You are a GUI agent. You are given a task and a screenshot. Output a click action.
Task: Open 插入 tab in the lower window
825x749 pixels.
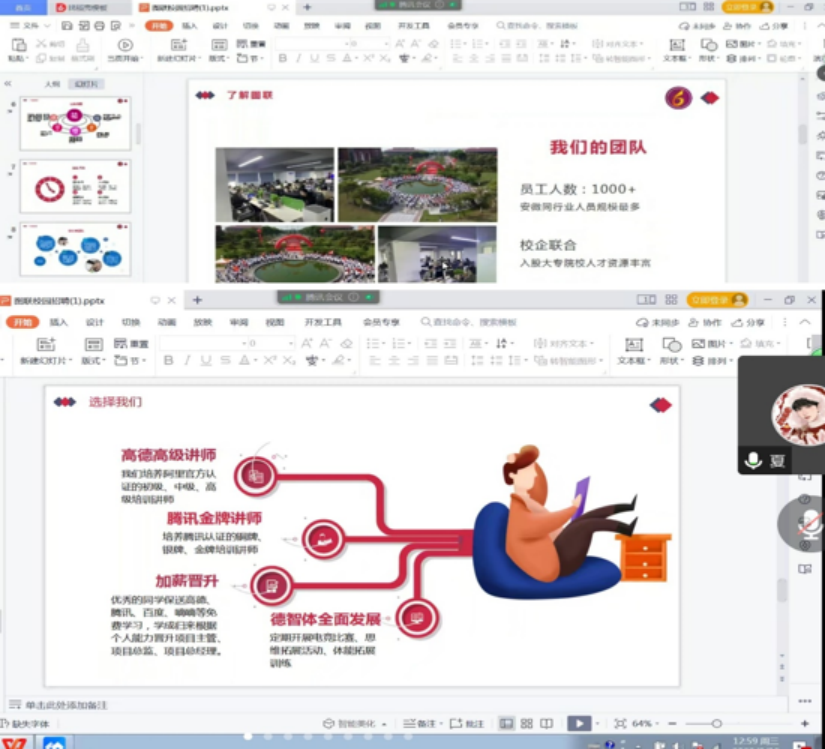58,322
